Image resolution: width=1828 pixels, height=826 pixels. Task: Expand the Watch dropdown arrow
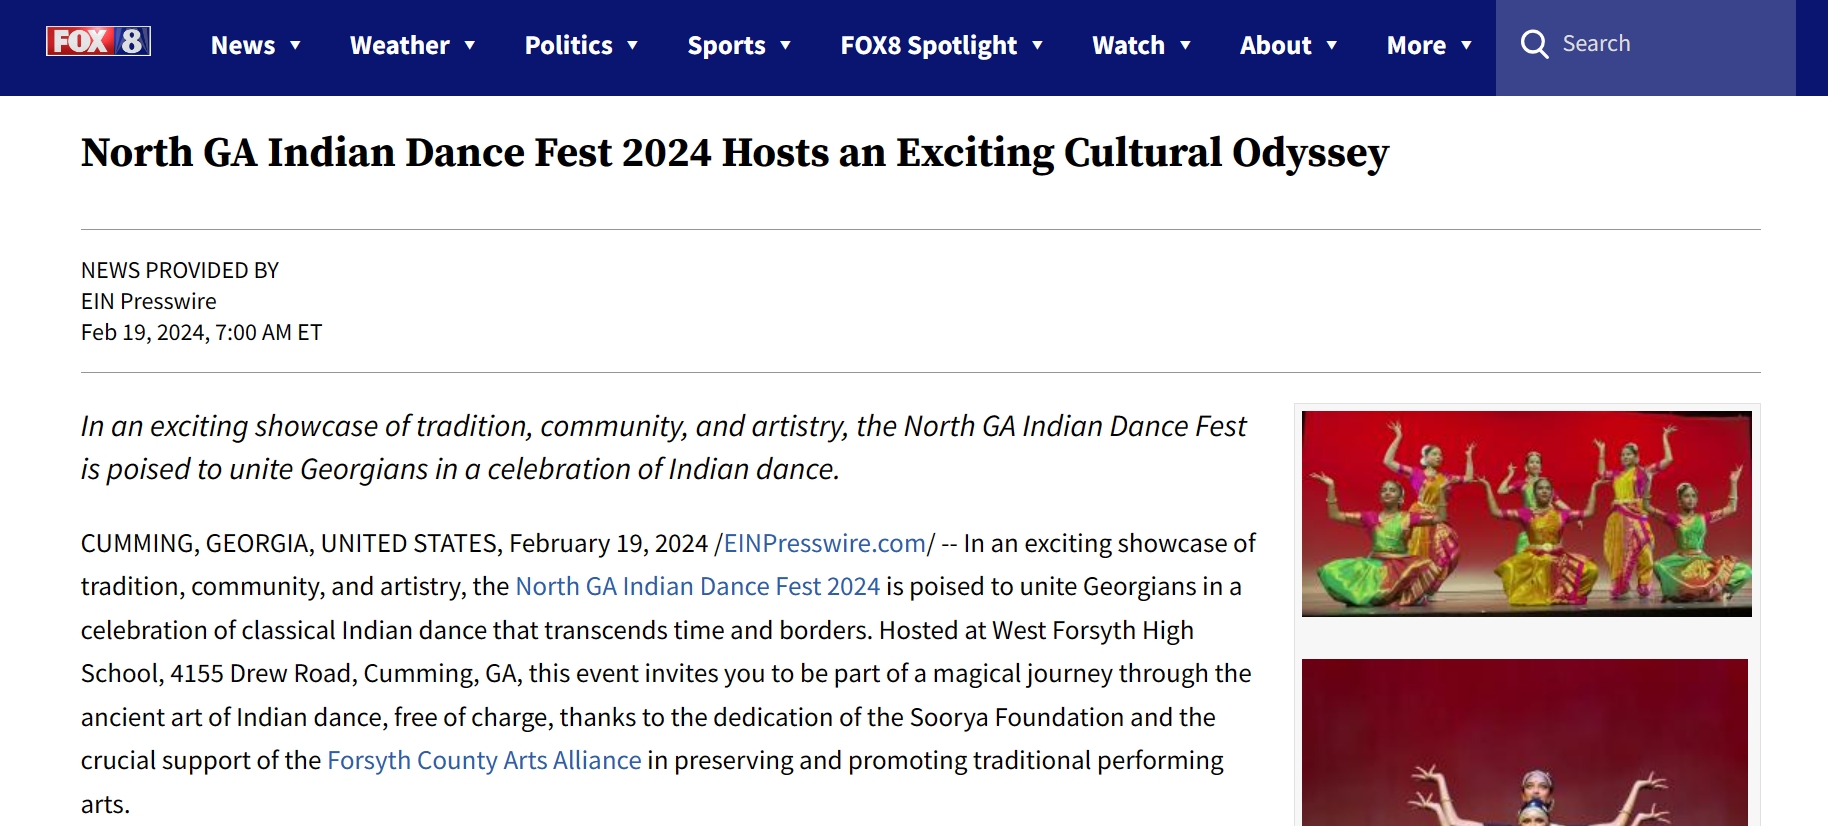tap(1185, 45)
